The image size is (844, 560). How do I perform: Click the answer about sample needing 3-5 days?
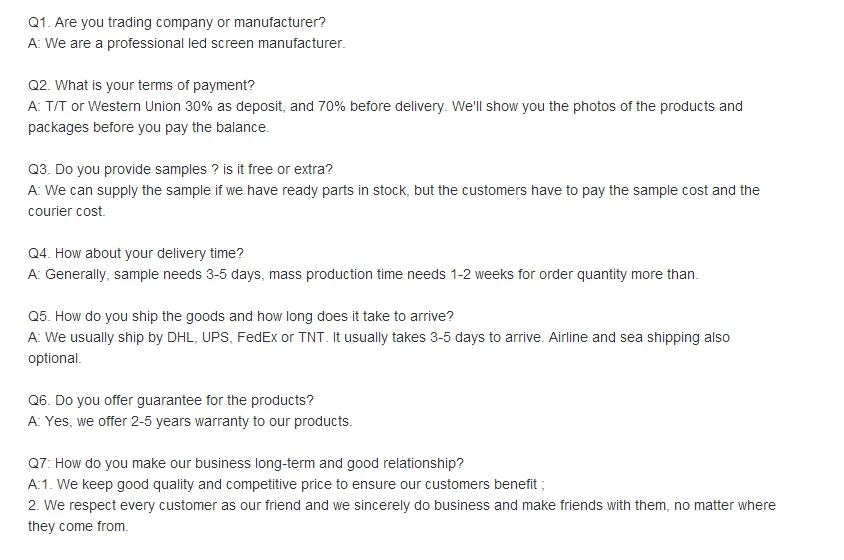363,275
